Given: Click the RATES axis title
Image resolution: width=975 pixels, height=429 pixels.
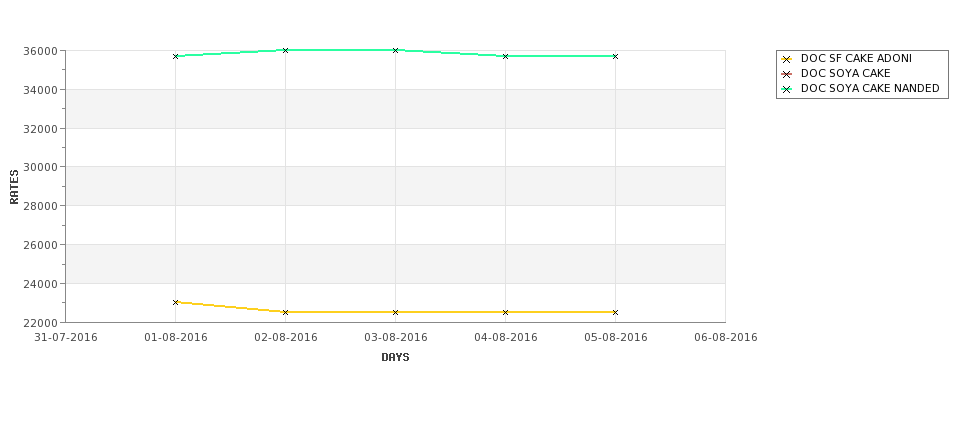Looking at the screenshot, I should pos(14,187).
